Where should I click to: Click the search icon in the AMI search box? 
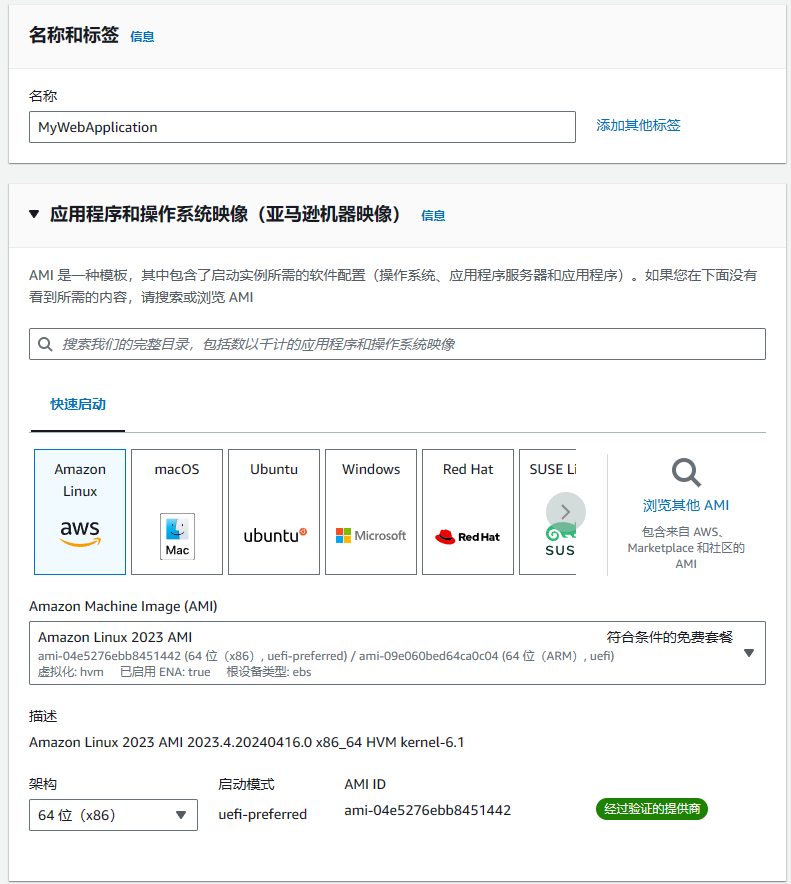(x=45, y=344)
